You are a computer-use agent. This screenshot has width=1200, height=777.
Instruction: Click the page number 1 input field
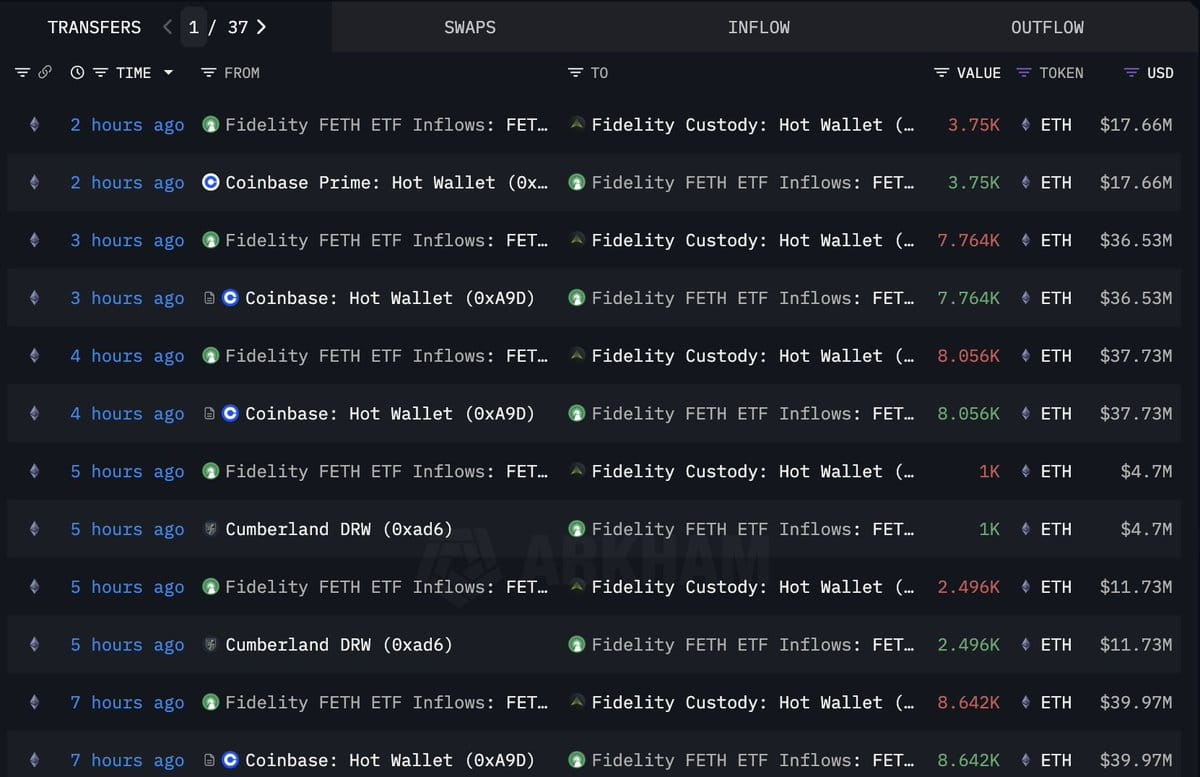pos(194,27)
